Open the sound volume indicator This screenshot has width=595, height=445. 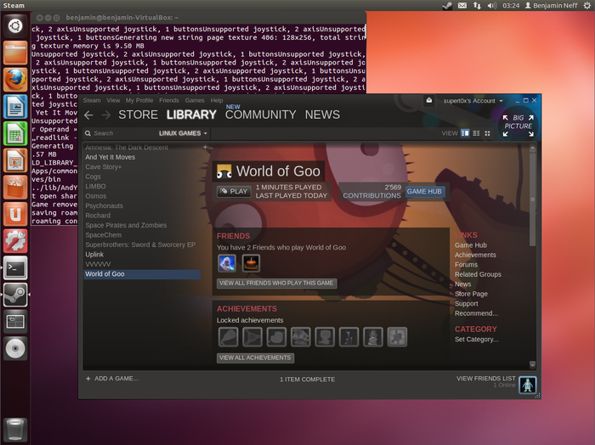492,5
